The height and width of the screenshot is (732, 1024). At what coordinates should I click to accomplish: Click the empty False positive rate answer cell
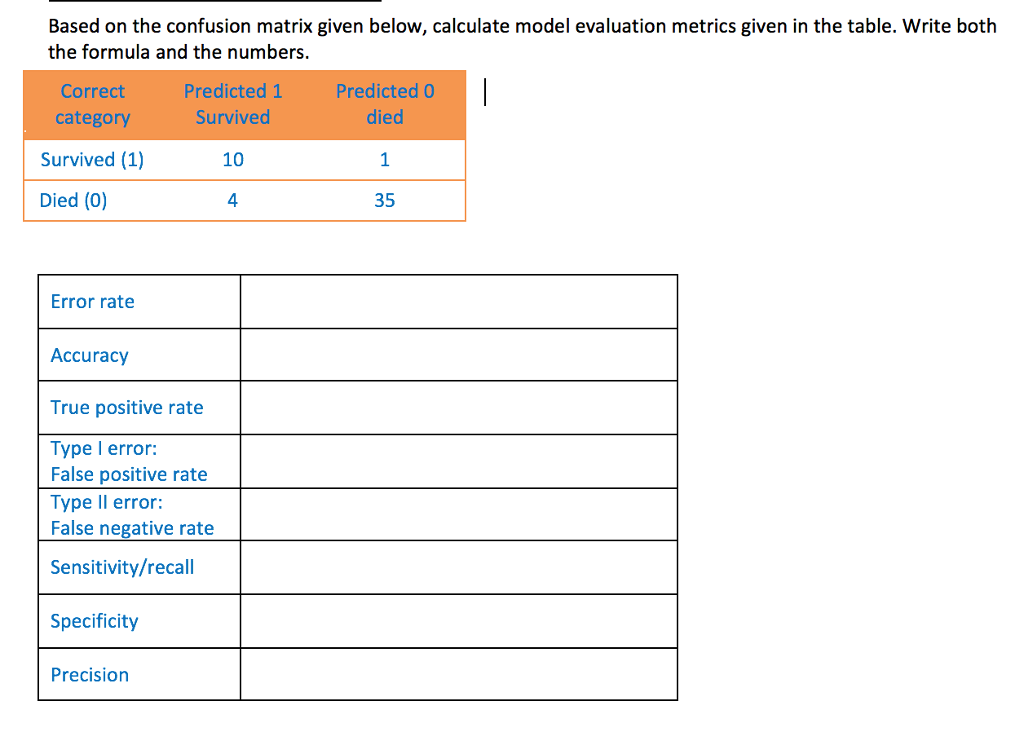[x=458, y=461]
